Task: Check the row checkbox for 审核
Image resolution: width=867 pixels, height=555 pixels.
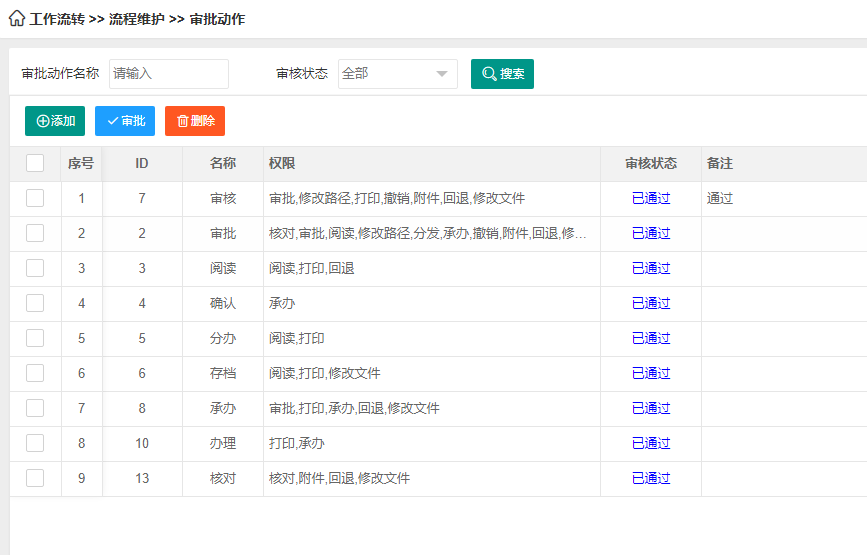Action: coord(35,198)
